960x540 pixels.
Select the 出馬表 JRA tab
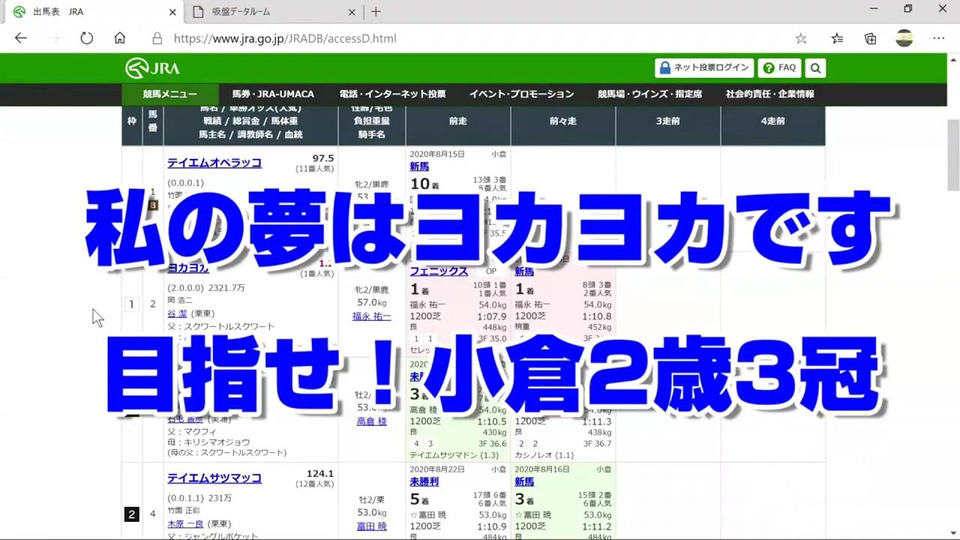pyautogui.click(x=95, y=12)
